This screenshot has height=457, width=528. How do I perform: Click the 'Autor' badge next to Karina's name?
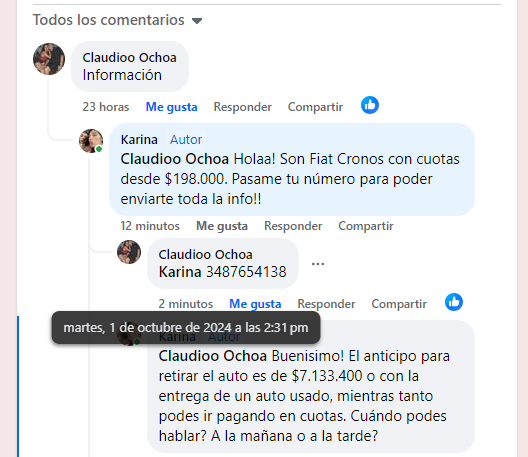186,139
